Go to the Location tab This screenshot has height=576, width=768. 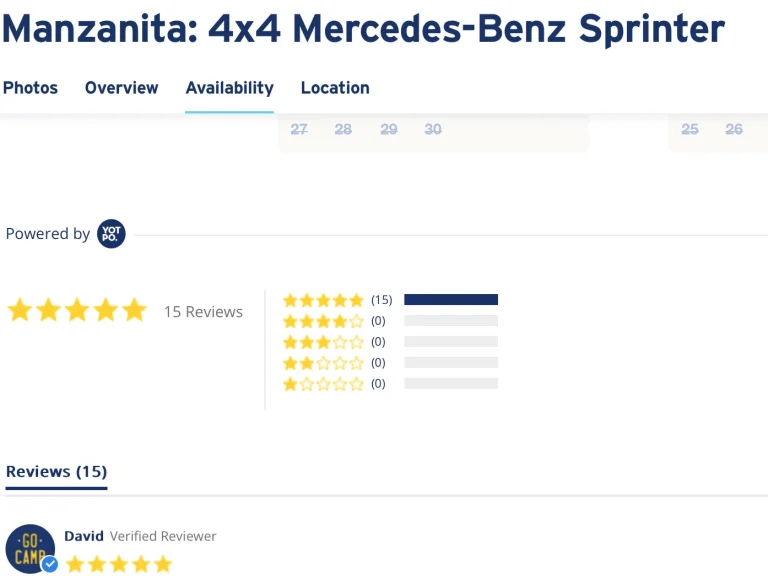[335, 88]
